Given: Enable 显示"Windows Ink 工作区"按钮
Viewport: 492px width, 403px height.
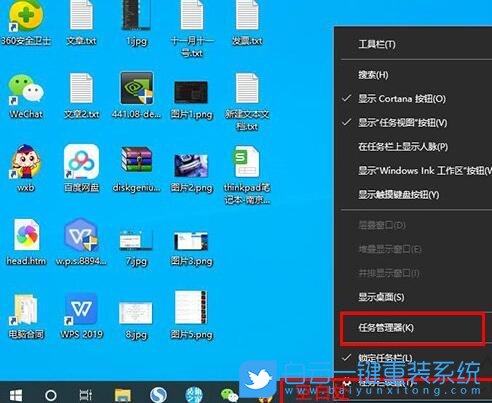Looking at the screenshot, I should click(413, 171).
